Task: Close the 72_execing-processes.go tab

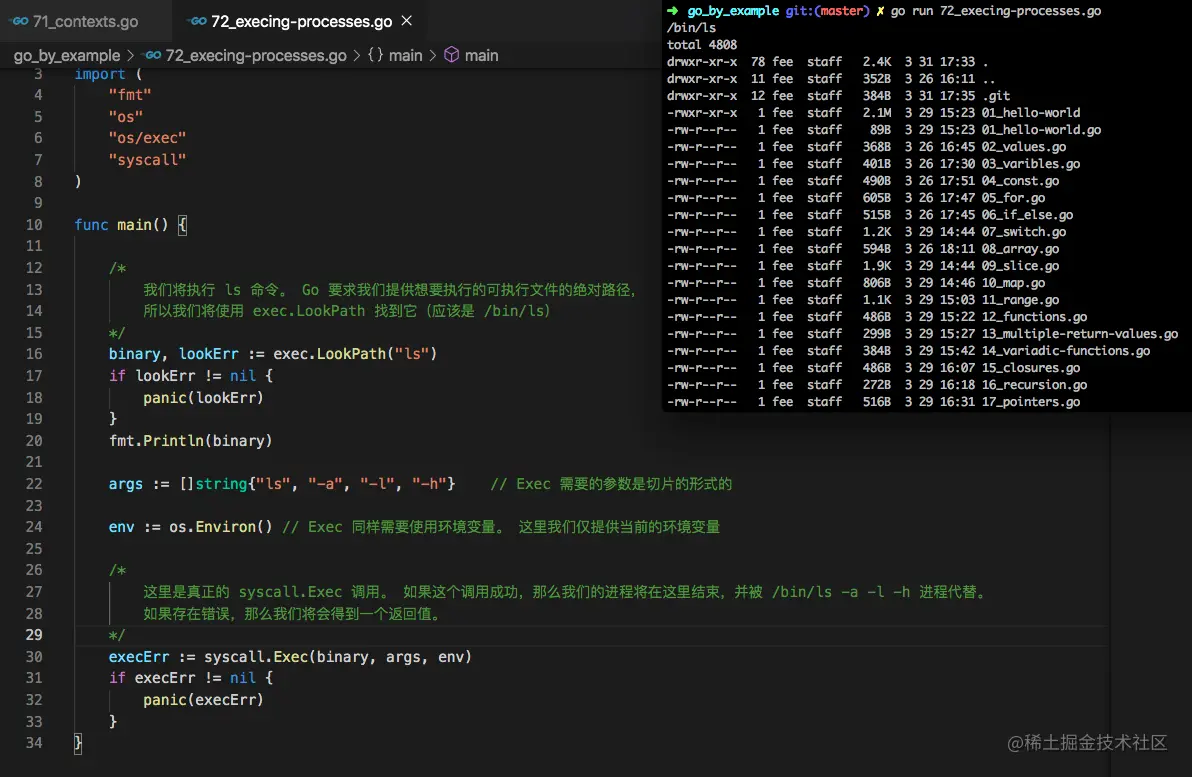Action: [x=407, y=21]
